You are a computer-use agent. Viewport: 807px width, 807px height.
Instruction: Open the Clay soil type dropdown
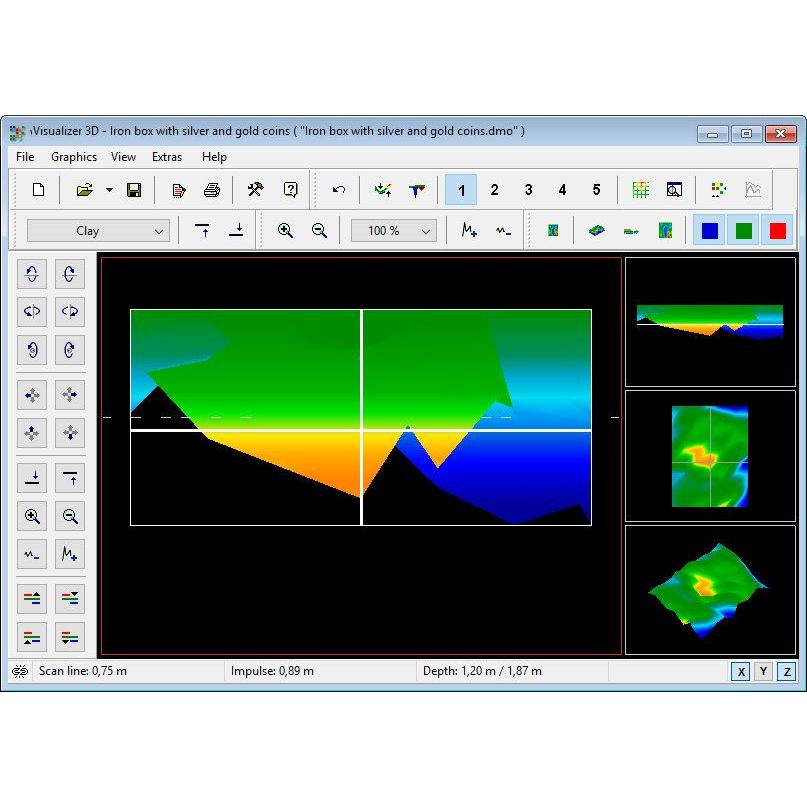point(98,231)
